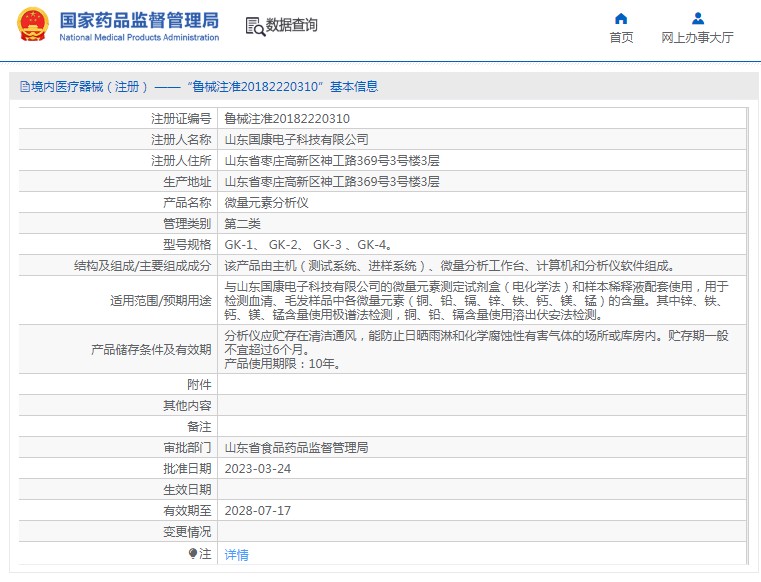Click the 变更情况 label
This screenshot has width=761, height=582.
pos(187,532)
